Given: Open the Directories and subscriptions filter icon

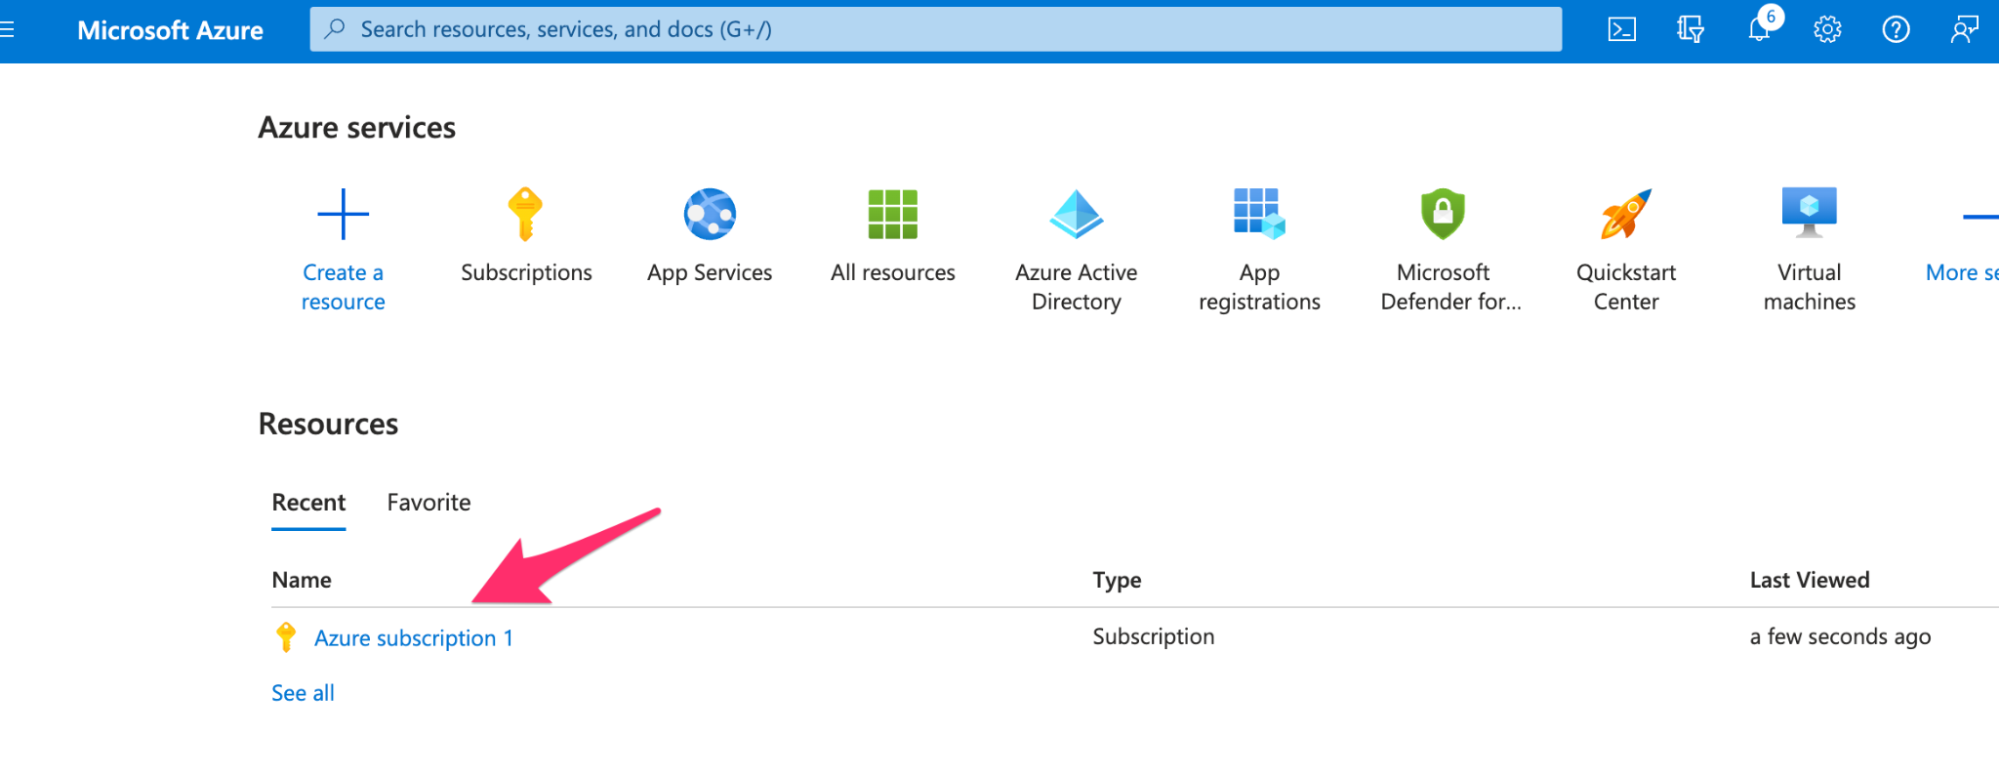Looking at the screenshot, I should click(x=1690, y=30).
